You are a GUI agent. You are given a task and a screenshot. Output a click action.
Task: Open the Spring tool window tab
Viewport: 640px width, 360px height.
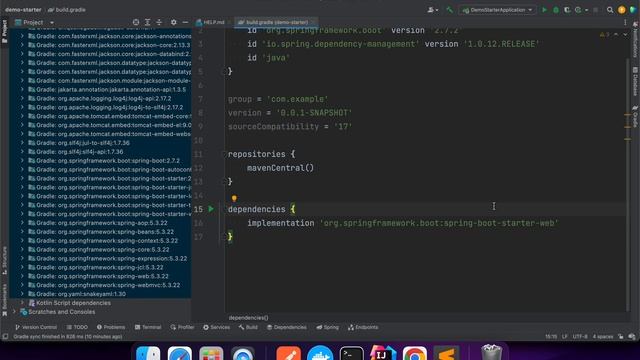coord(328,327)
